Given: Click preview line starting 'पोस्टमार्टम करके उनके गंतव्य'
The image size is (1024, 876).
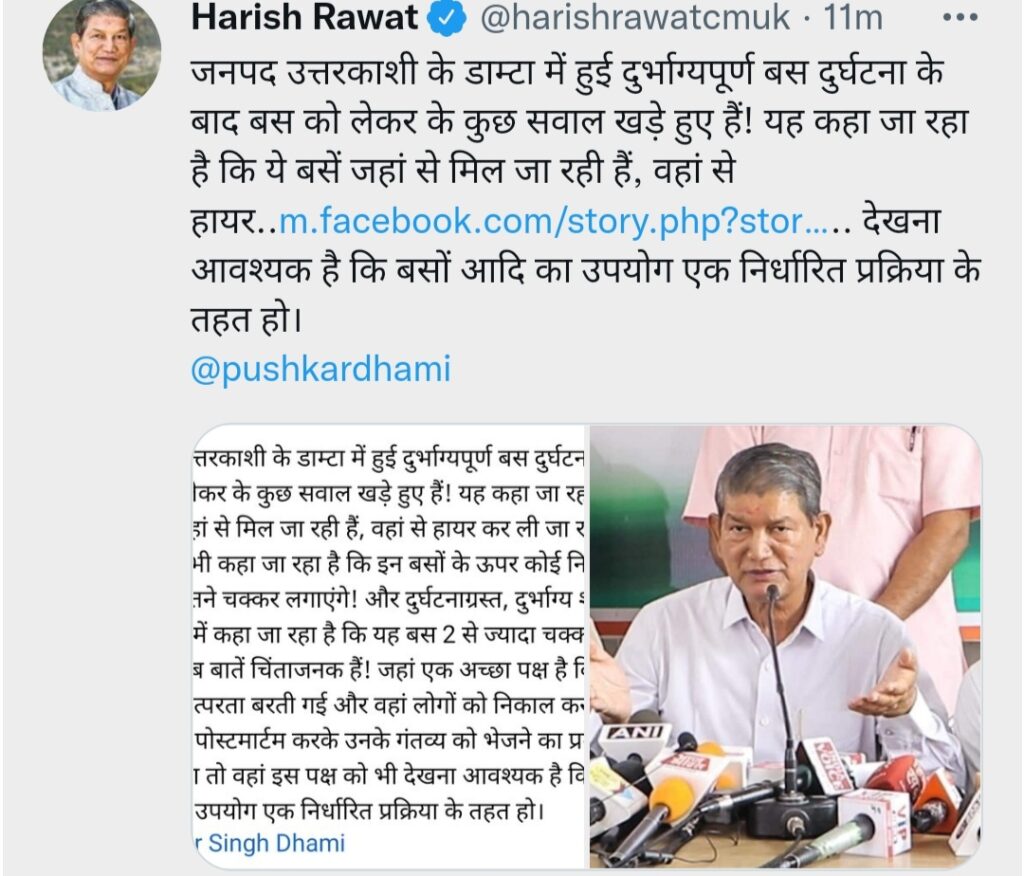Looking at the screenshot, I should pos(389,741).
